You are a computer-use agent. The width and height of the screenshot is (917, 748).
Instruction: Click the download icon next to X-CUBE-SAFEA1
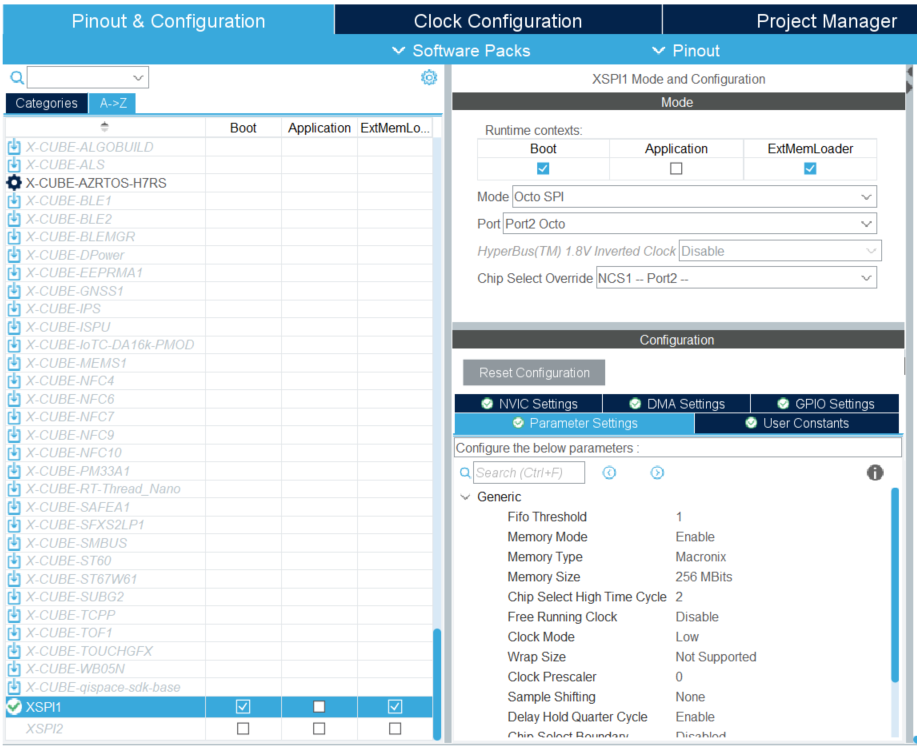click(x=14, y=507)
